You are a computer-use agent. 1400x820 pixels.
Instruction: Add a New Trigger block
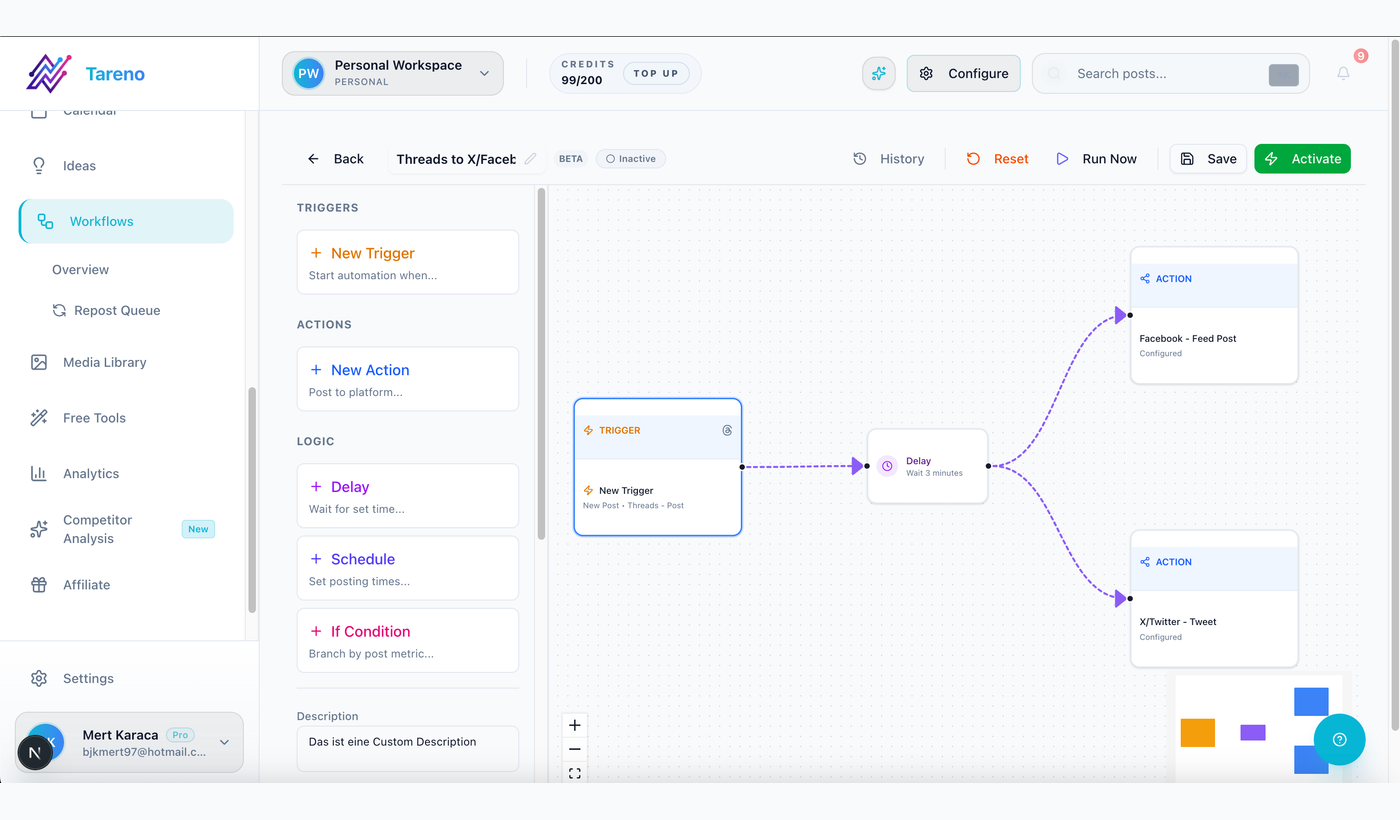[x=408, y=262]
